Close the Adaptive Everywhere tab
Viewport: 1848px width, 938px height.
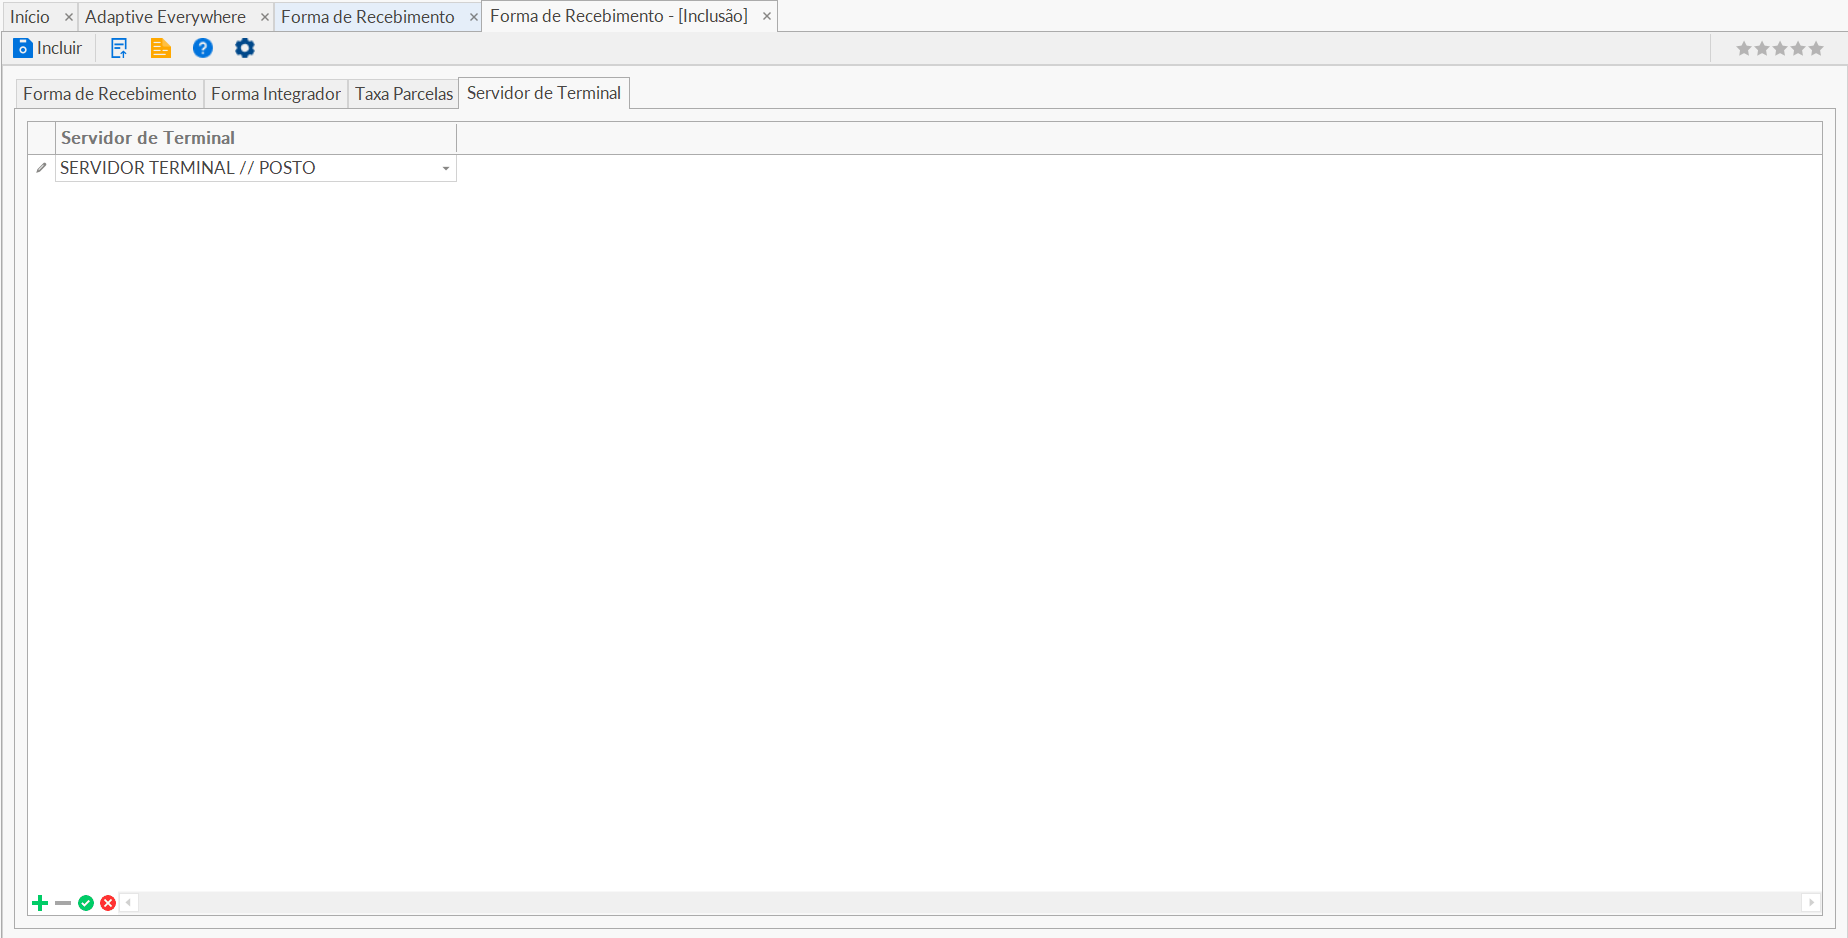[x=265, y=17]
